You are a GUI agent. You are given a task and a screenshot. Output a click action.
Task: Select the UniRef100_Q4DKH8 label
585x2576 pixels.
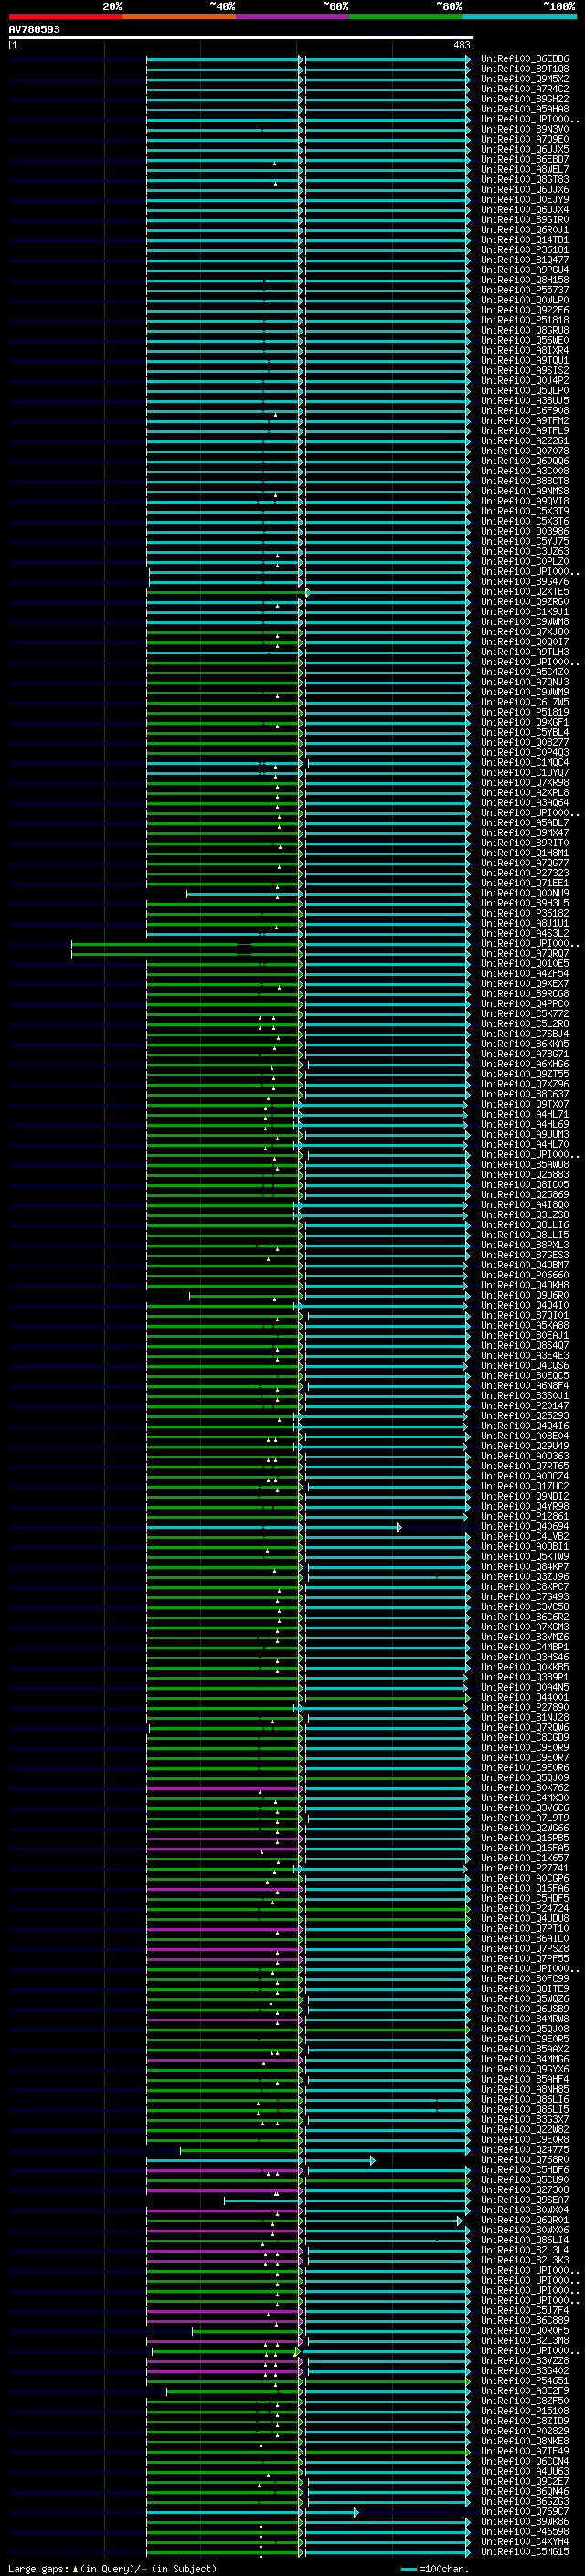tap(524, 1285)
